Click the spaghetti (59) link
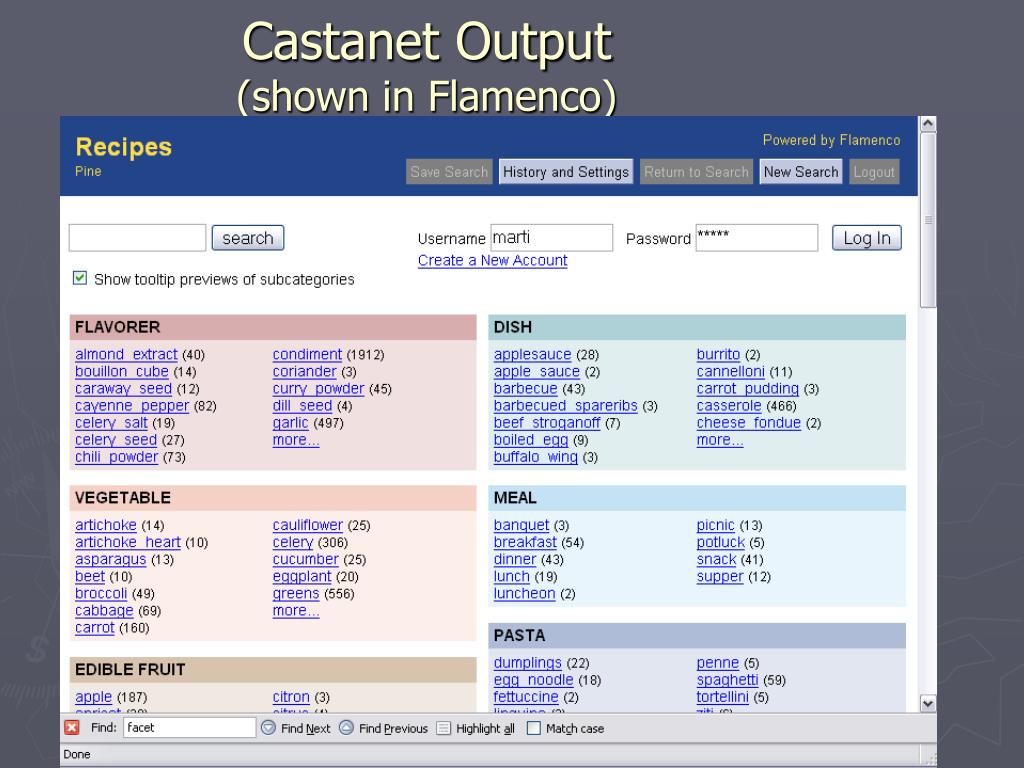1024x768 pixels. coord(728,680)
